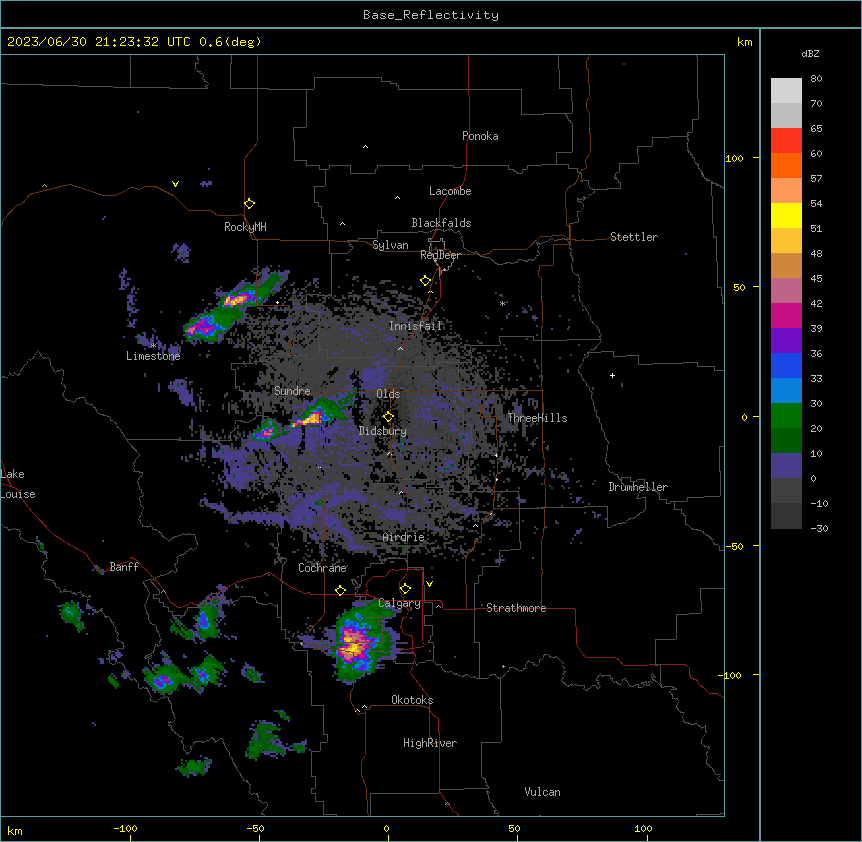This screenshot has height=842, width=862.
Task: Select the yellow diamond marker beside Cochrane
Action: 340,590
